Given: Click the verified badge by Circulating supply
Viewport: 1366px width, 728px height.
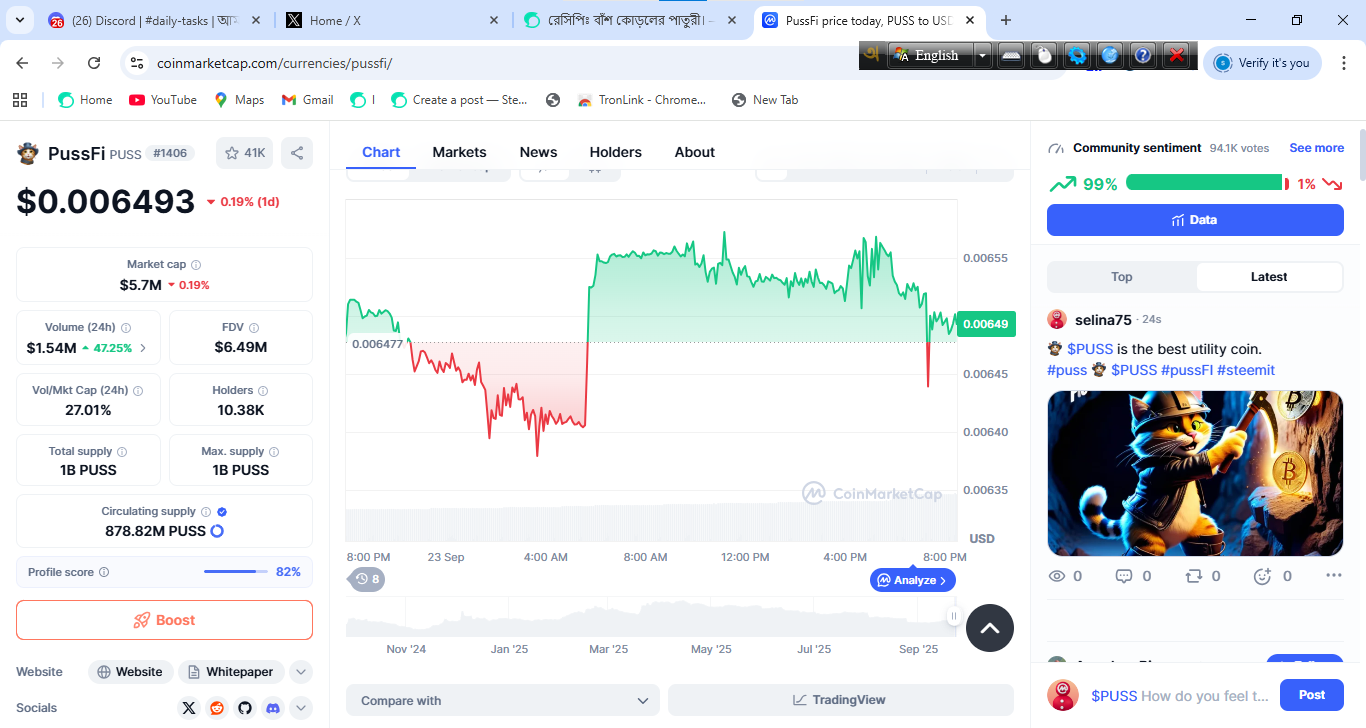Looking at the screenshot, I should point(222,512).
